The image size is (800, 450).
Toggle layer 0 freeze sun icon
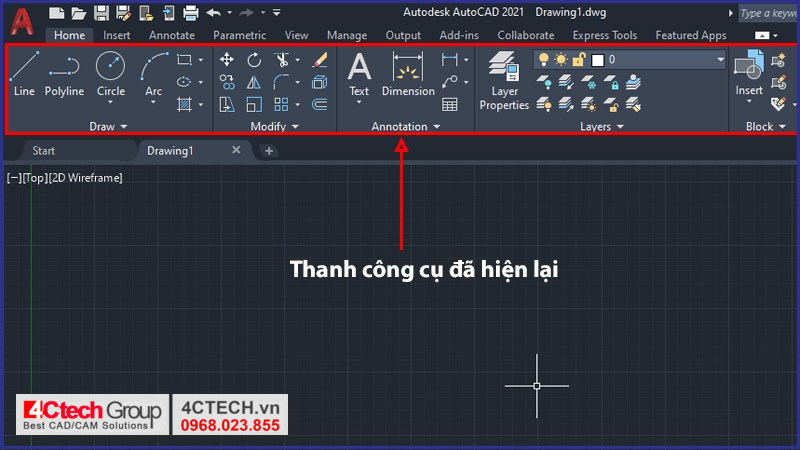coord(561,60)
